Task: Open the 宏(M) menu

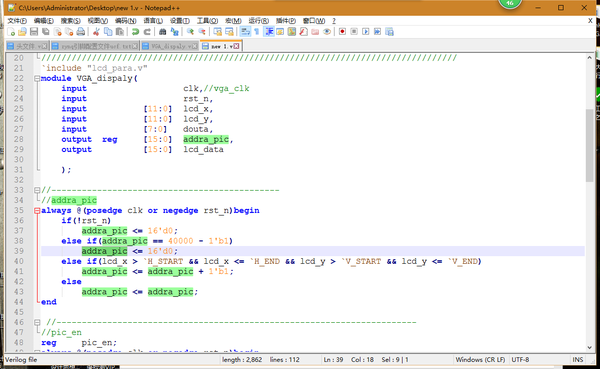Action: click(x=233, y=21)
